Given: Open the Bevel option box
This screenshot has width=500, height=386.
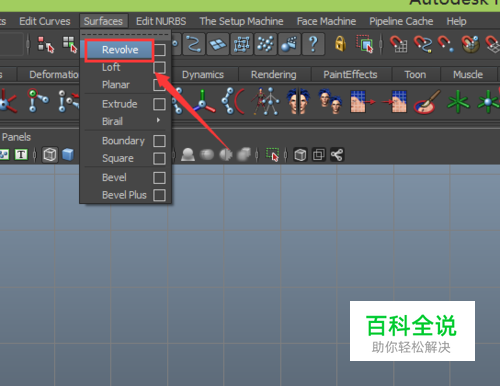Looking at the screenshot, I should (159, 178).
